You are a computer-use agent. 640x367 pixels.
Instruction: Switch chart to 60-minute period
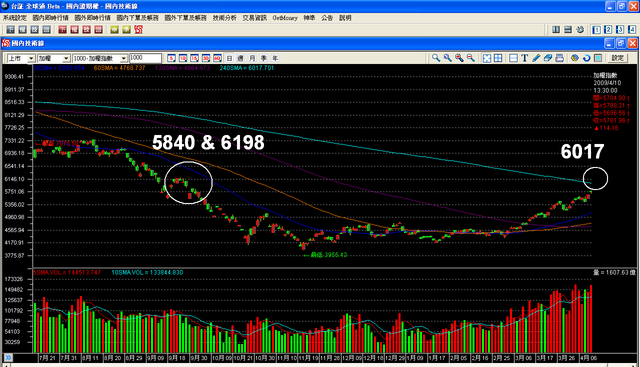[x=217, y=58]
